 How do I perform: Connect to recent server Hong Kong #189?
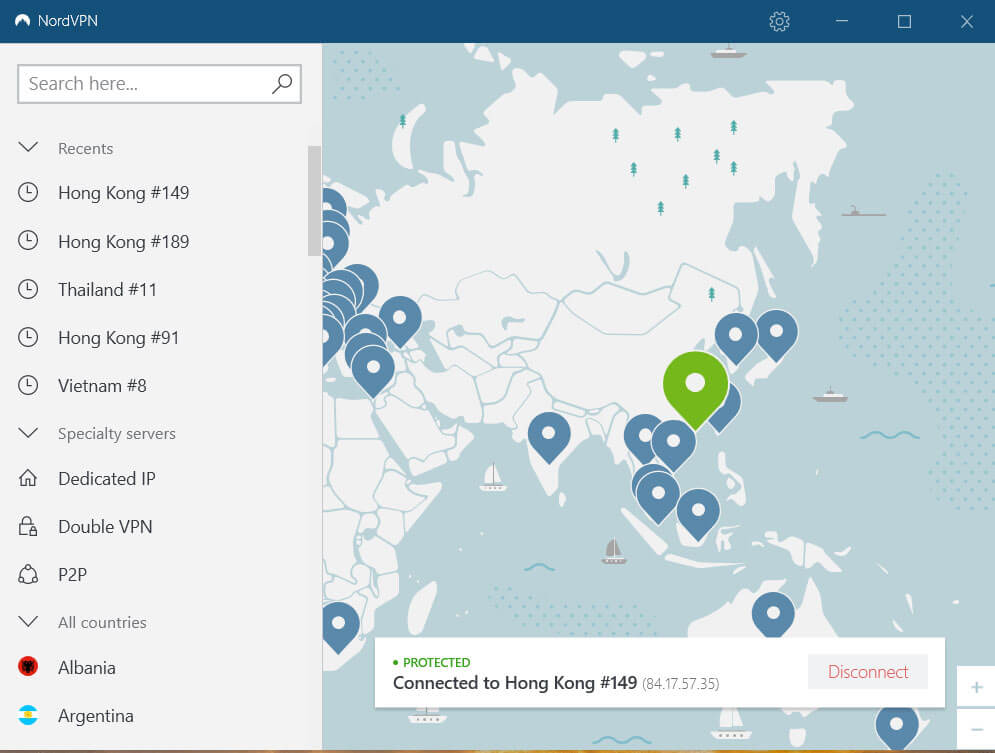(x=124, y=241)
